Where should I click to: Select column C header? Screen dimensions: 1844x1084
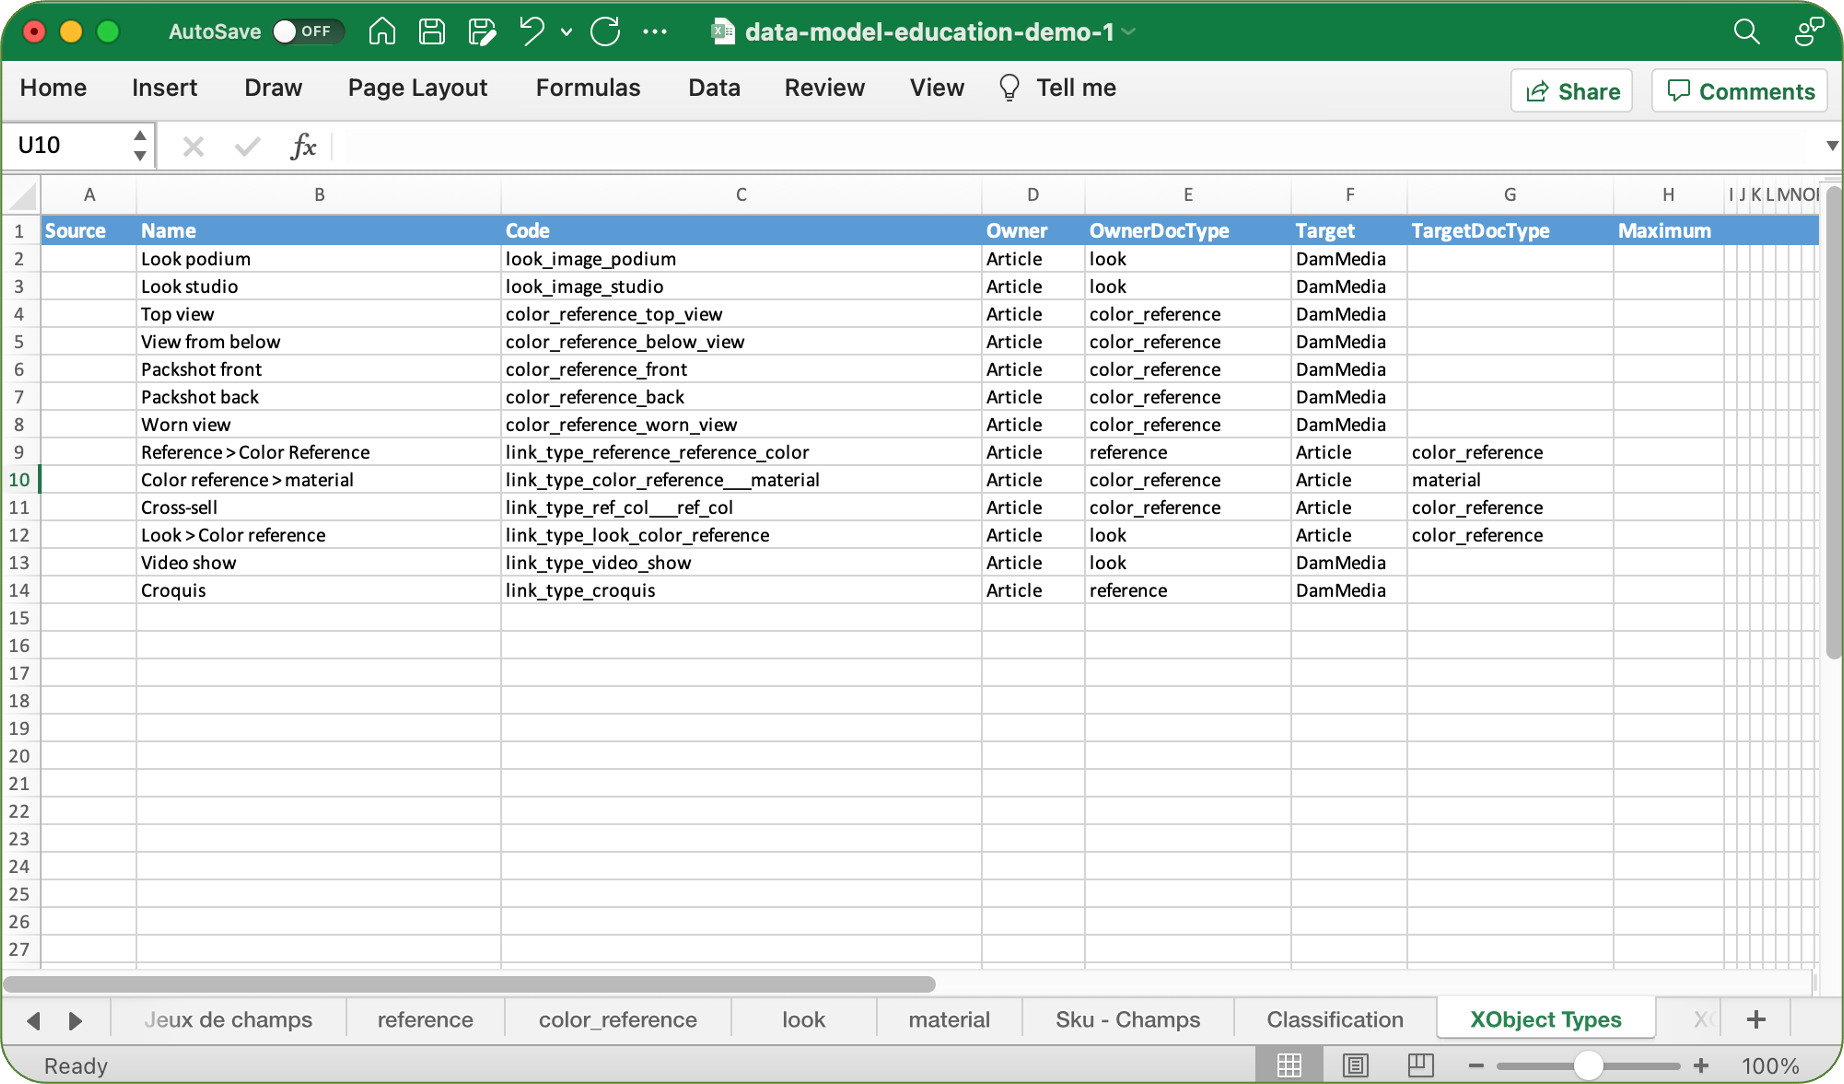coord(741,195)
